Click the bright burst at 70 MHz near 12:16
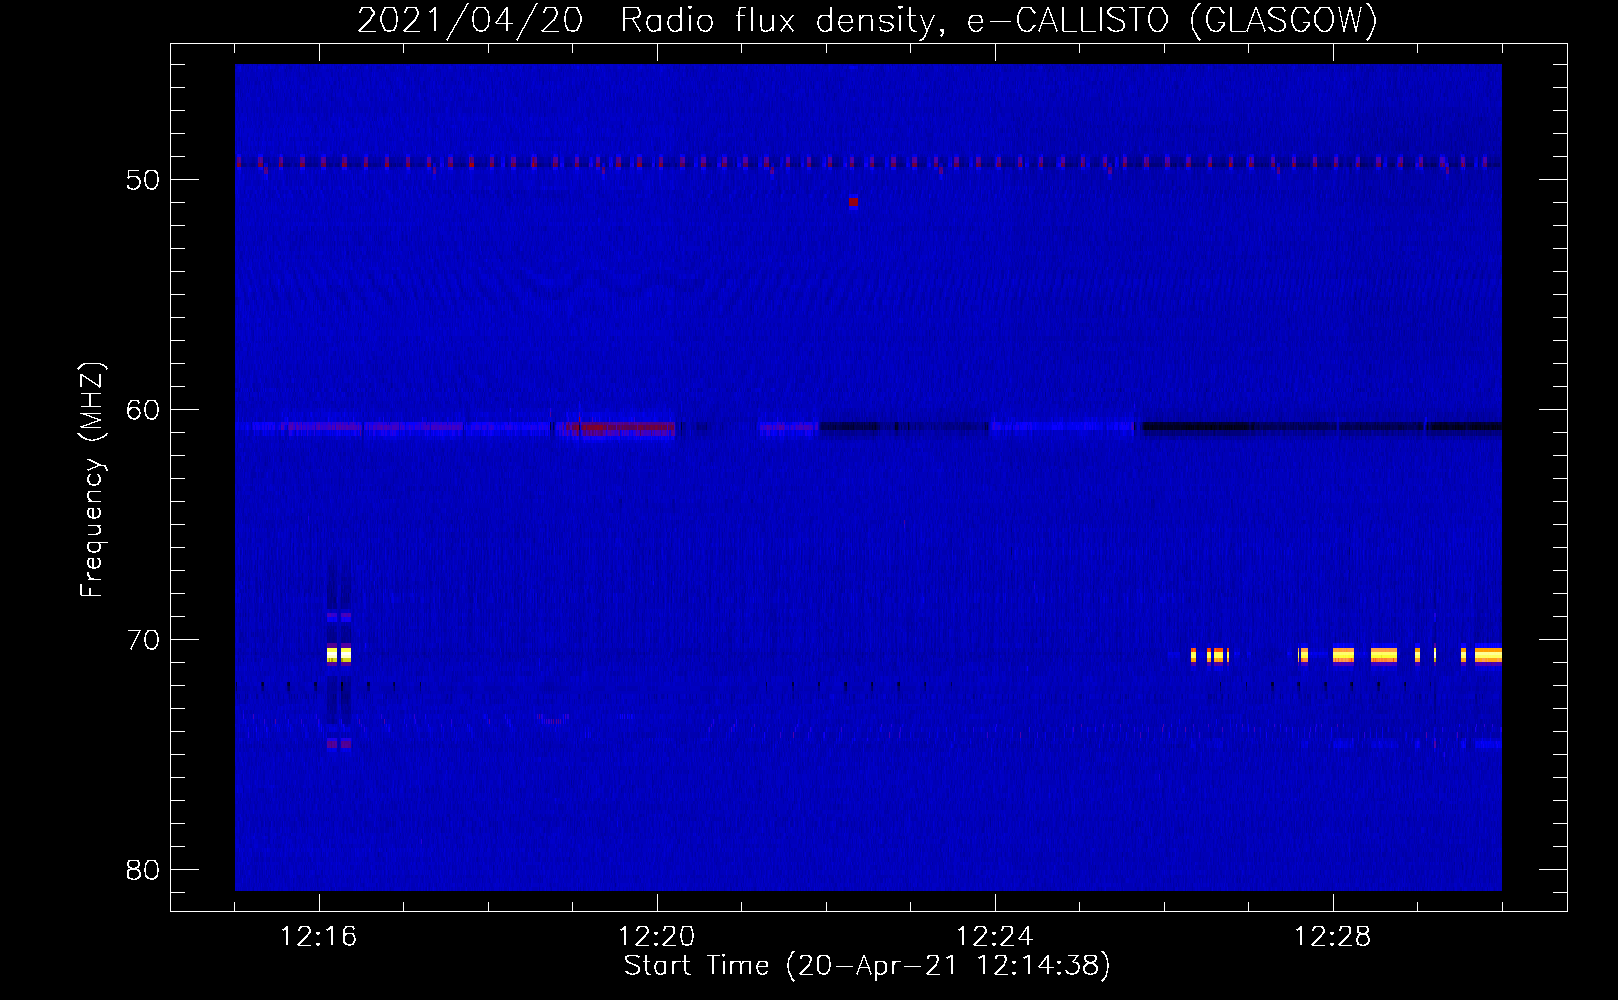Screen dimensions: 1618x1000 tap(339, 655)
